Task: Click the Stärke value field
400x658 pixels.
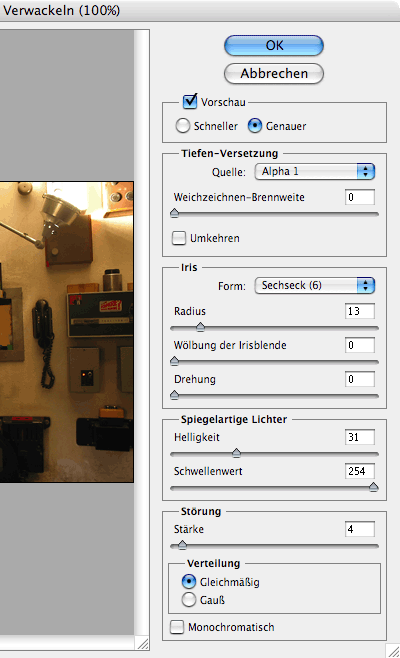Action: pos(360,529)
